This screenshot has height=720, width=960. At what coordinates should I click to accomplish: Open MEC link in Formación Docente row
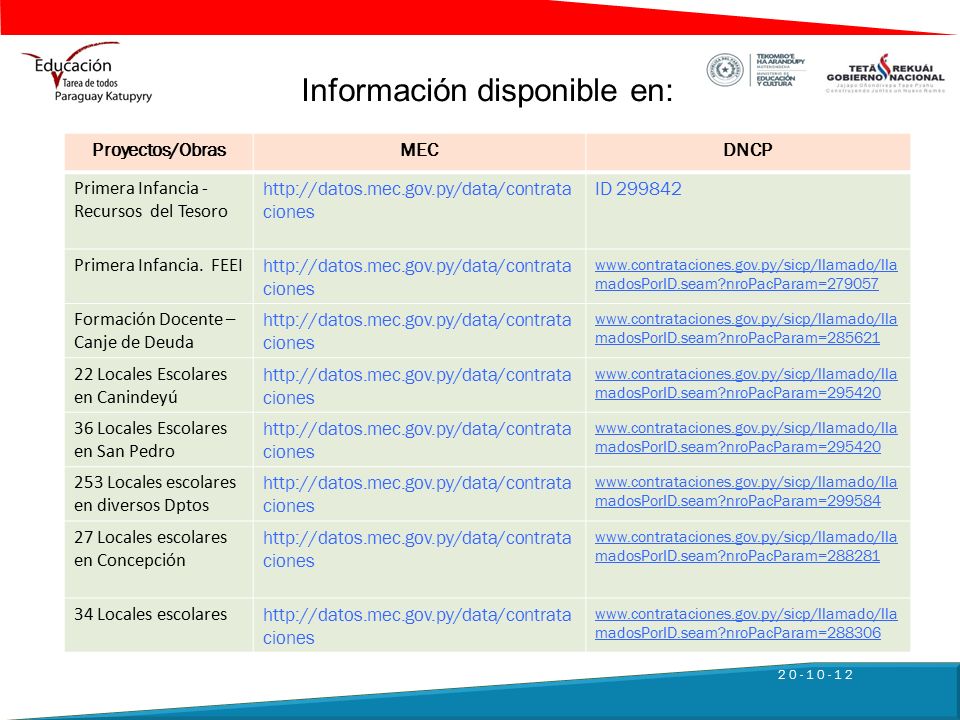click(x=417, y=331)
